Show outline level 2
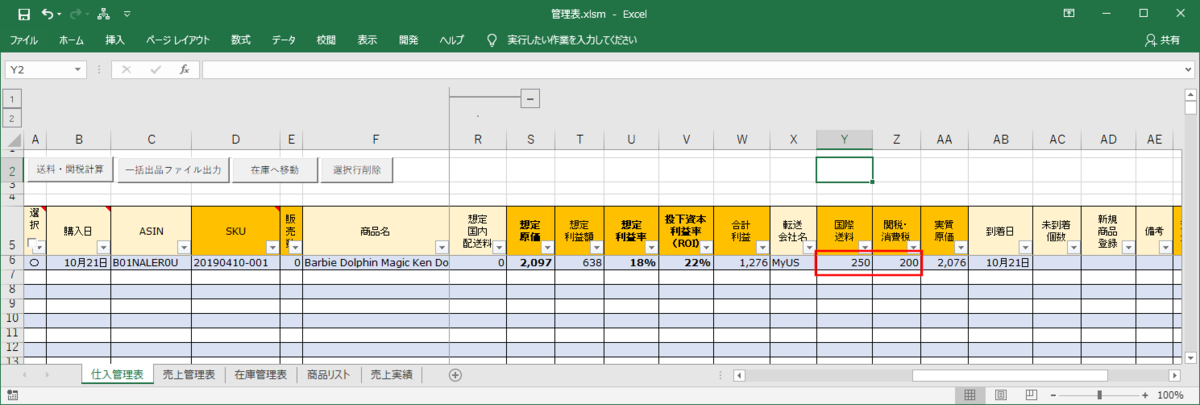This screenshot has height=405, width=1200. (x=12, y=118)
